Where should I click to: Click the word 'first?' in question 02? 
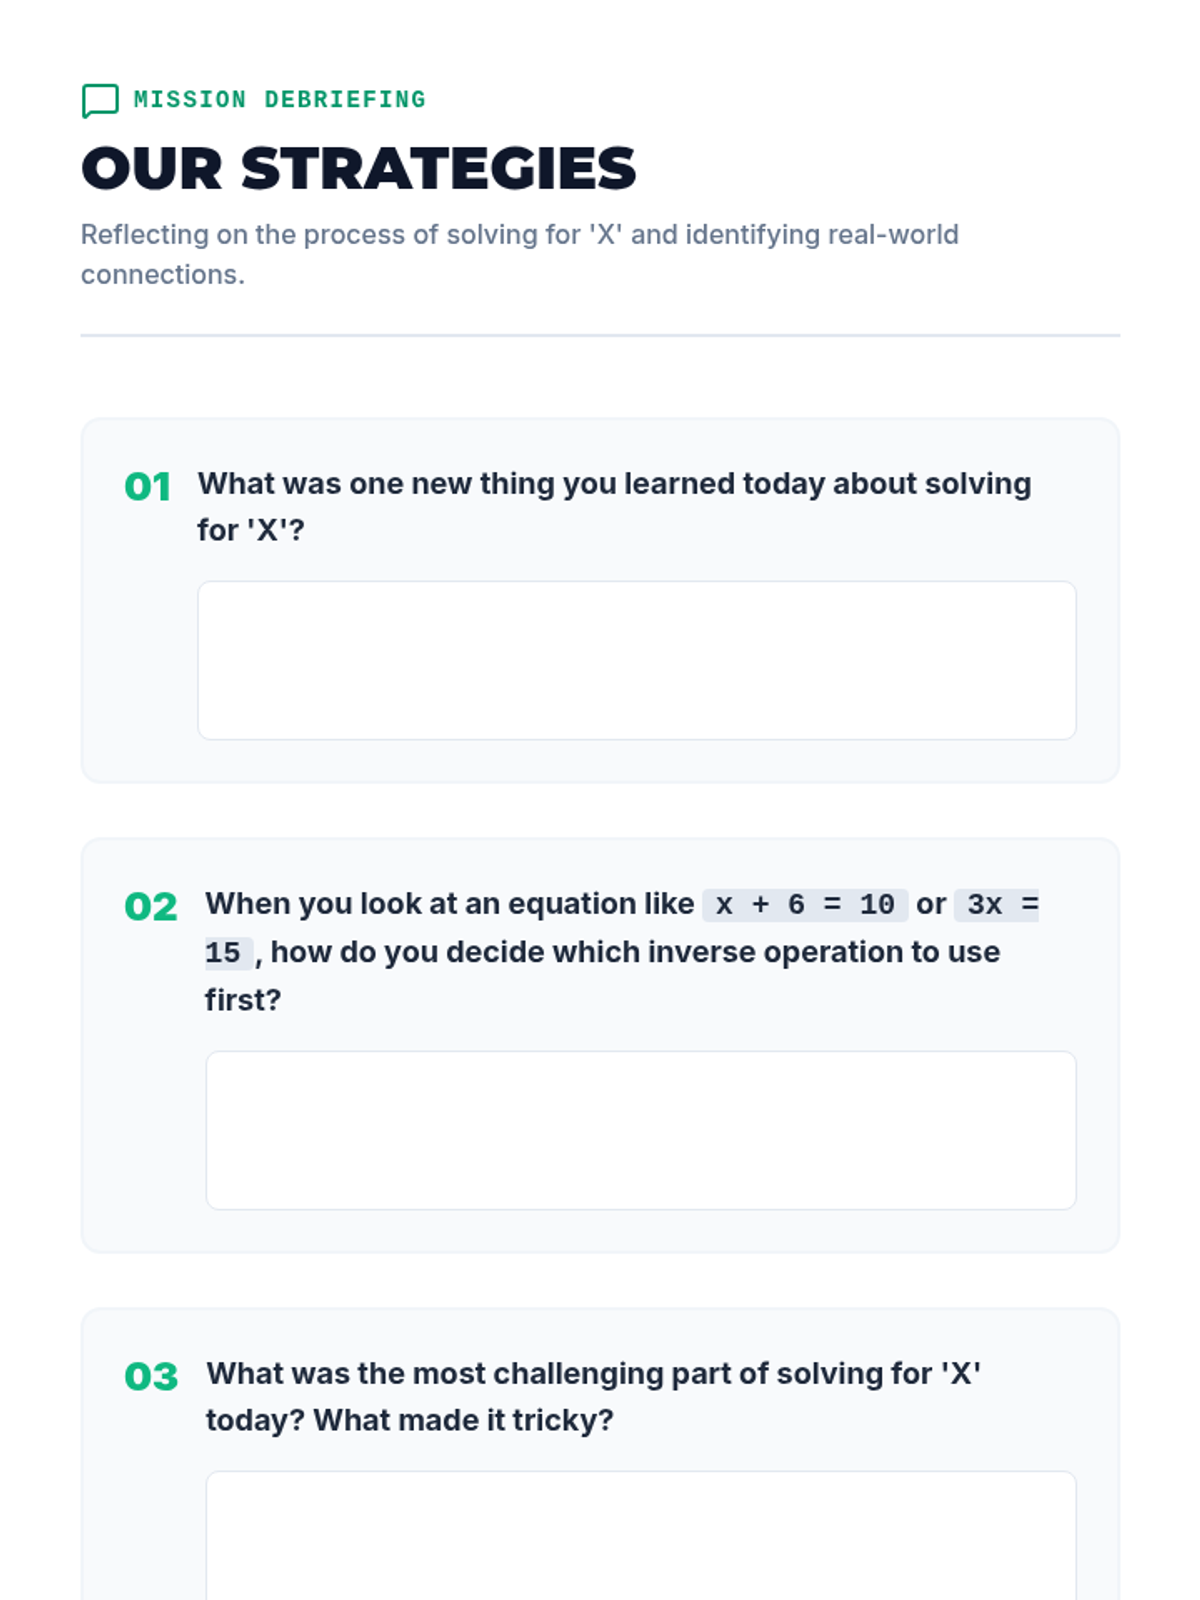coord(243,1000)
